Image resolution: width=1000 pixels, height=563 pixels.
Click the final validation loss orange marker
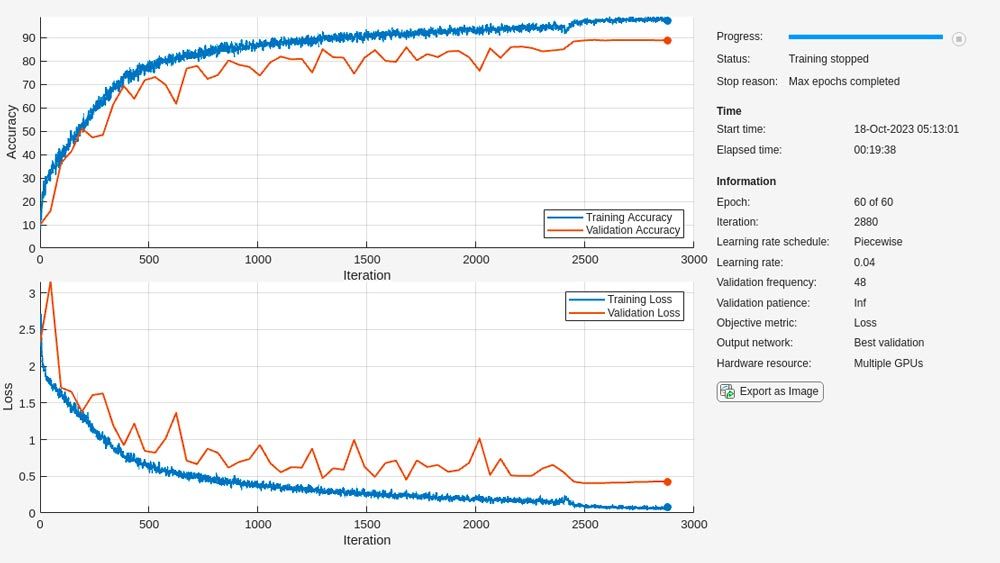tap(667, 481)
